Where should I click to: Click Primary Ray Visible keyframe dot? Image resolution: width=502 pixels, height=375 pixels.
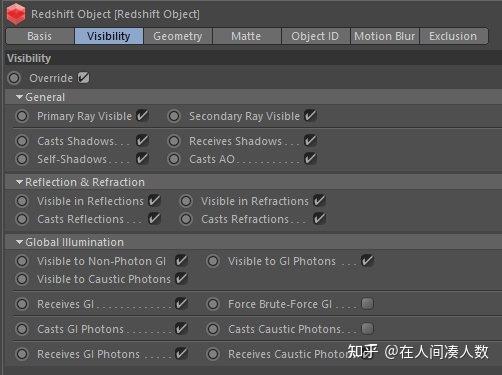22,116
